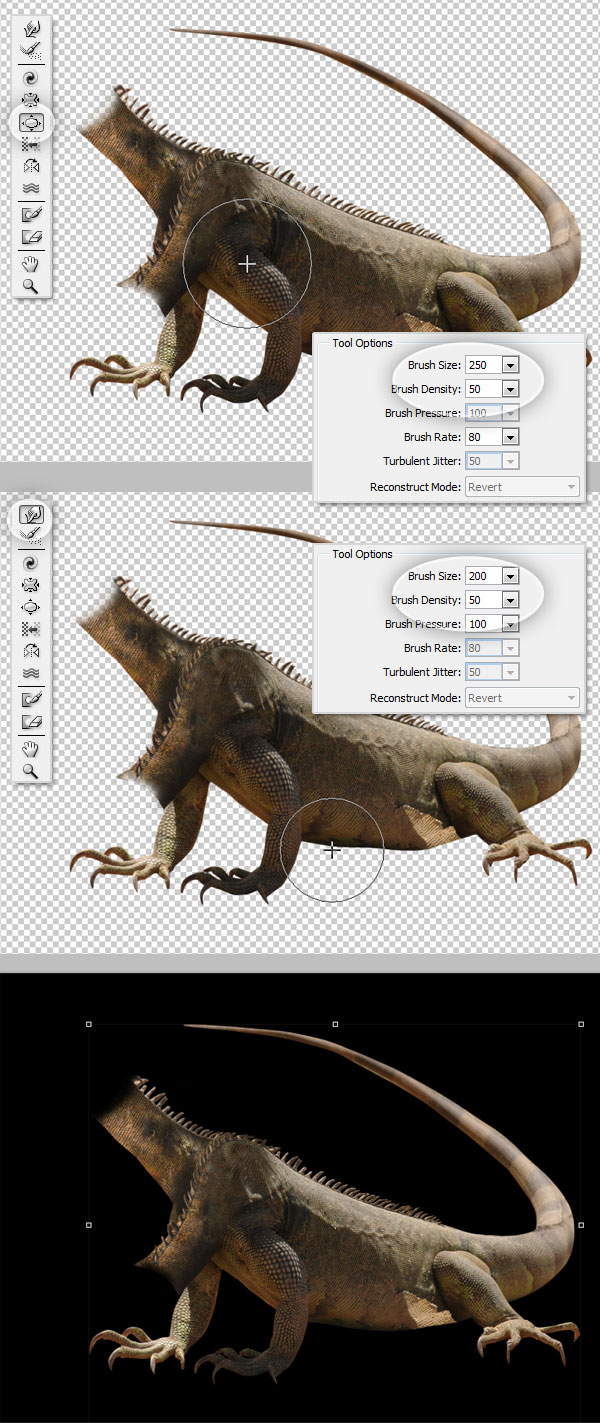Open Brush Density dropdown in Brush Size 200 panel
600x1423 pixels.
tap(511, 600)
